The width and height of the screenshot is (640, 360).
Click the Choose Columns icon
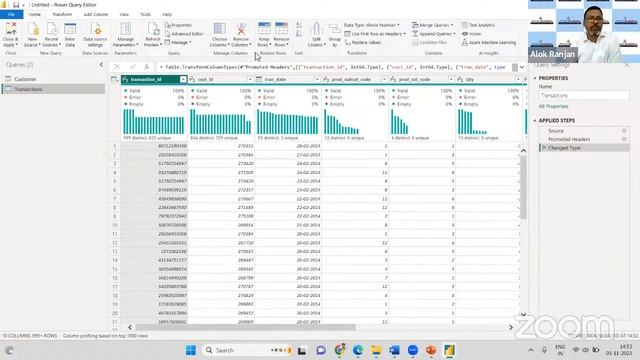tap(220, 29)
